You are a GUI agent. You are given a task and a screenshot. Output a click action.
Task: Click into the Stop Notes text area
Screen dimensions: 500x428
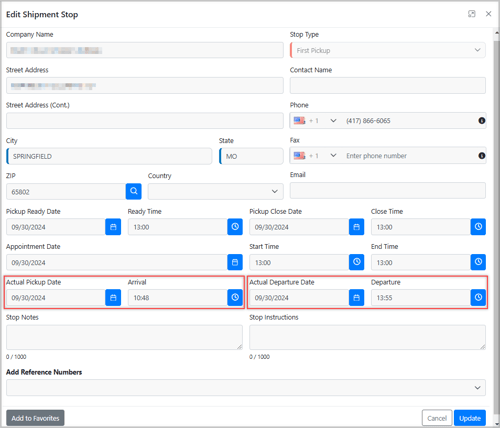pyautogui.click(x=124, y=337)
